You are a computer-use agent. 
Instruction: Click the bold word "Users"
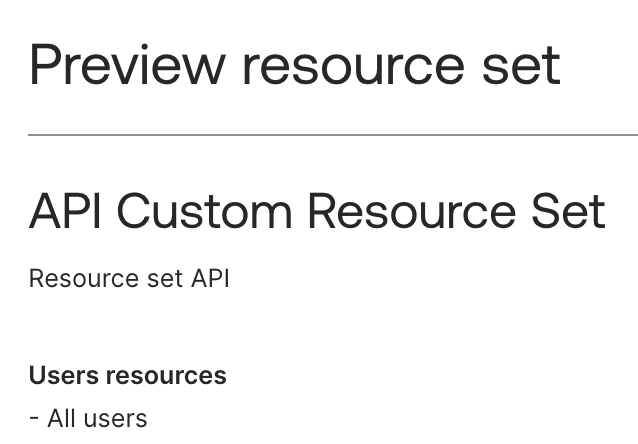click(63, 375)
